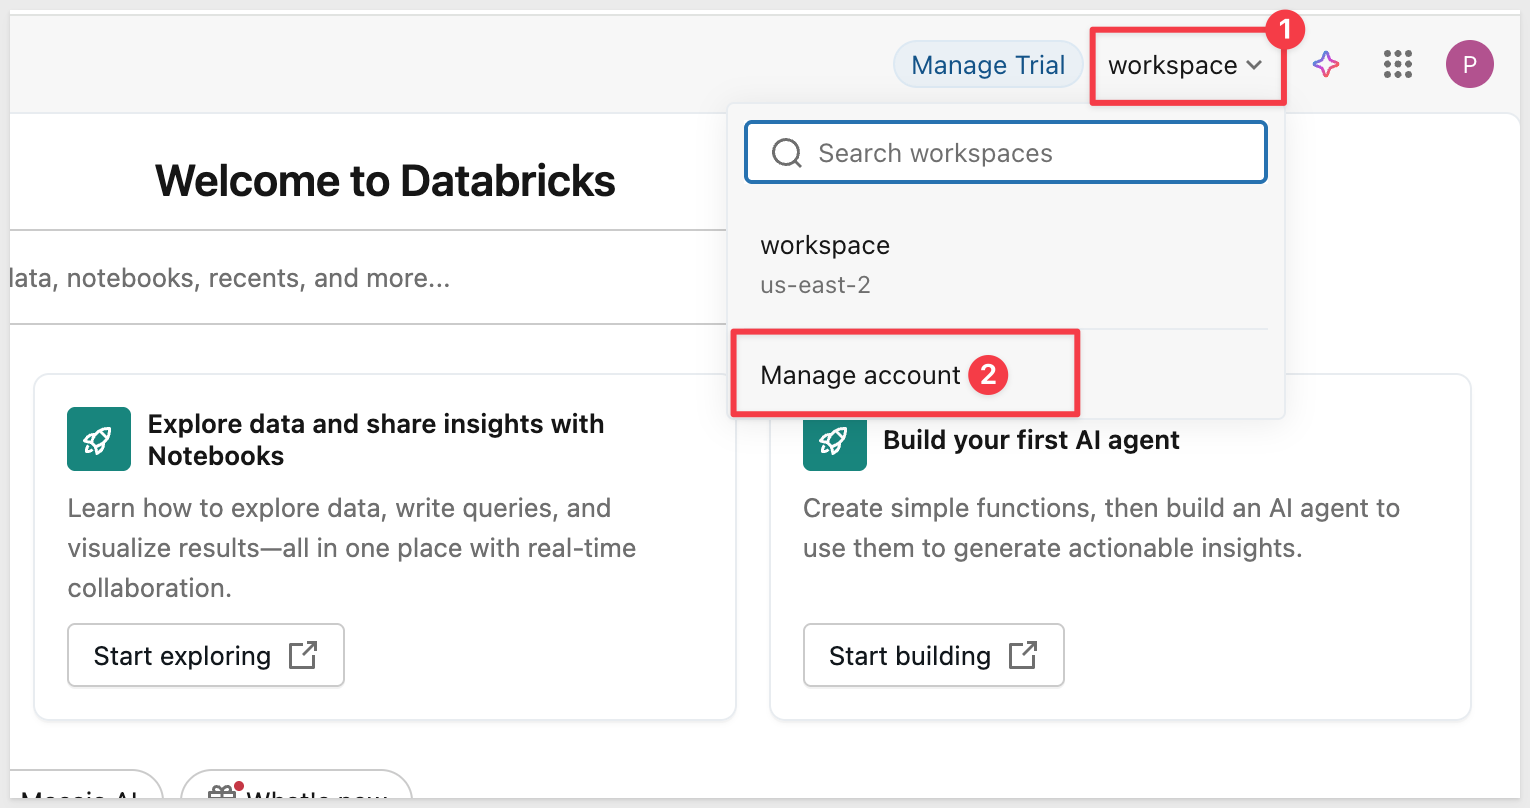Click the What's new gift icon pill
The width and height of the screenshot is (1530, 808).
pyautogui.click(x=296, y=792)
